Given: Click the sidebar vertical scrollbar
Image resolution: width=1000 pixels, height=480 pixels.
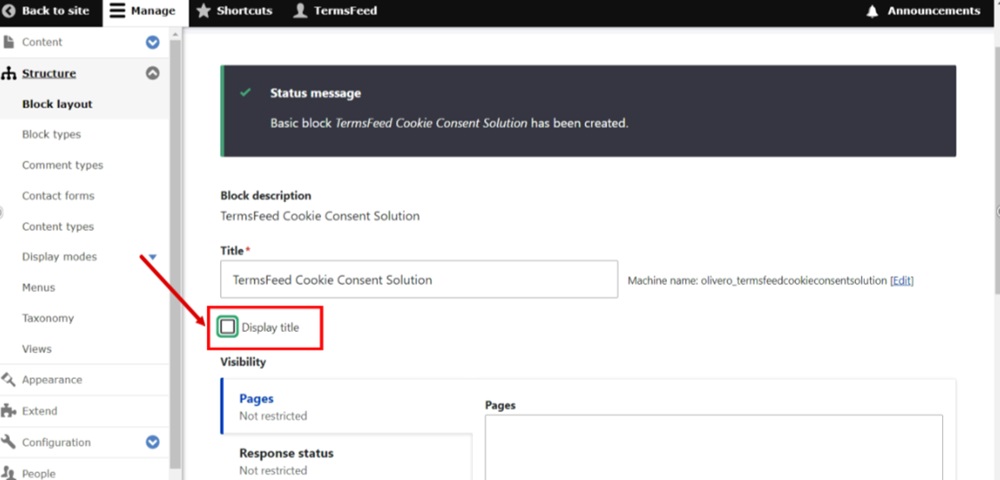Looking at the screenshot, I should click(x=175, y=255).
